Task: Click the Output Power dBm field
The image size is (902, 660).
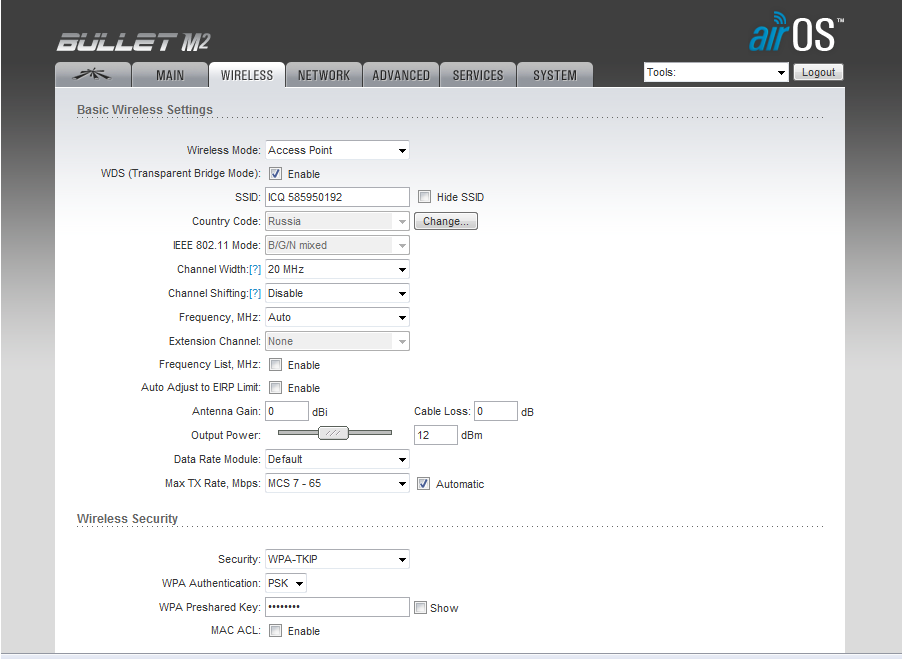Action: point(435,435)
